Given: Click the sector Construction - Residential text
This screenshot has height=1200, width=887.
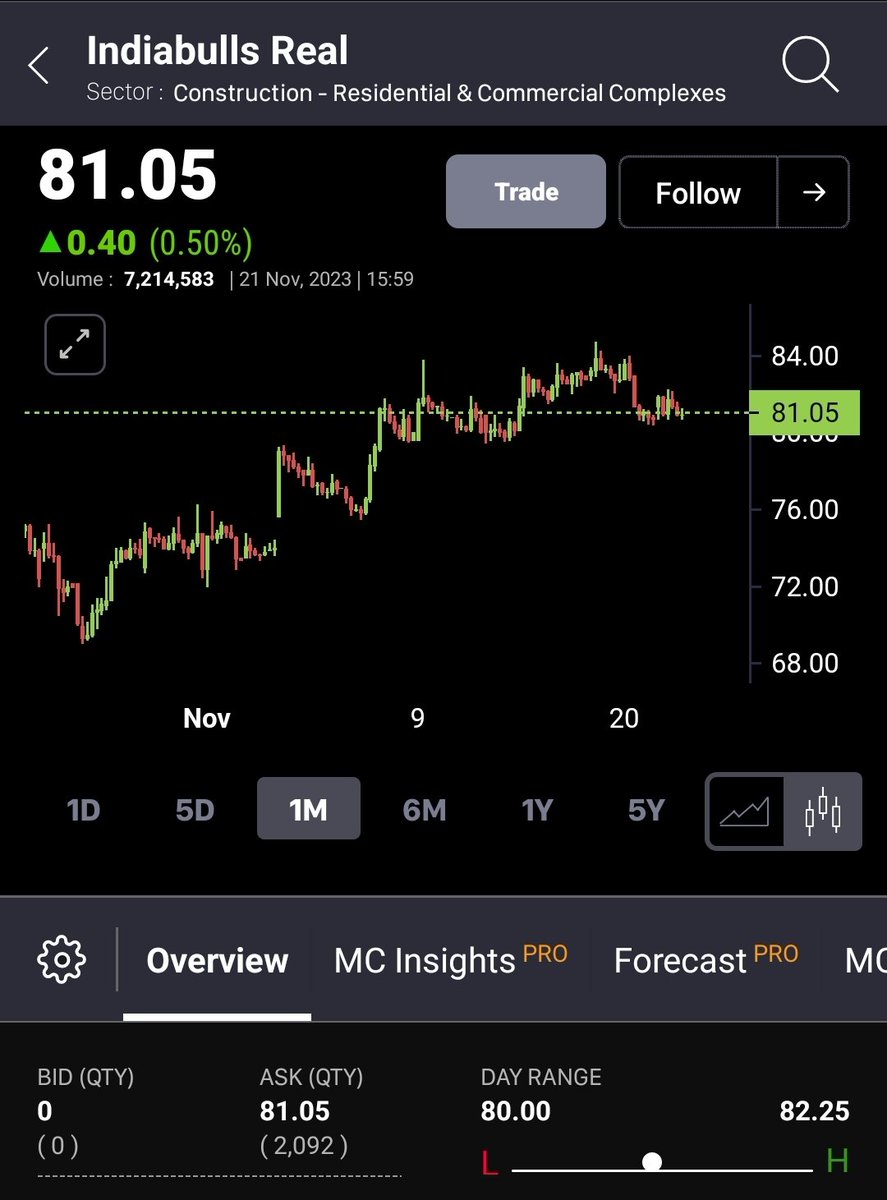Looking at the screenshot, I should (449, 93).
